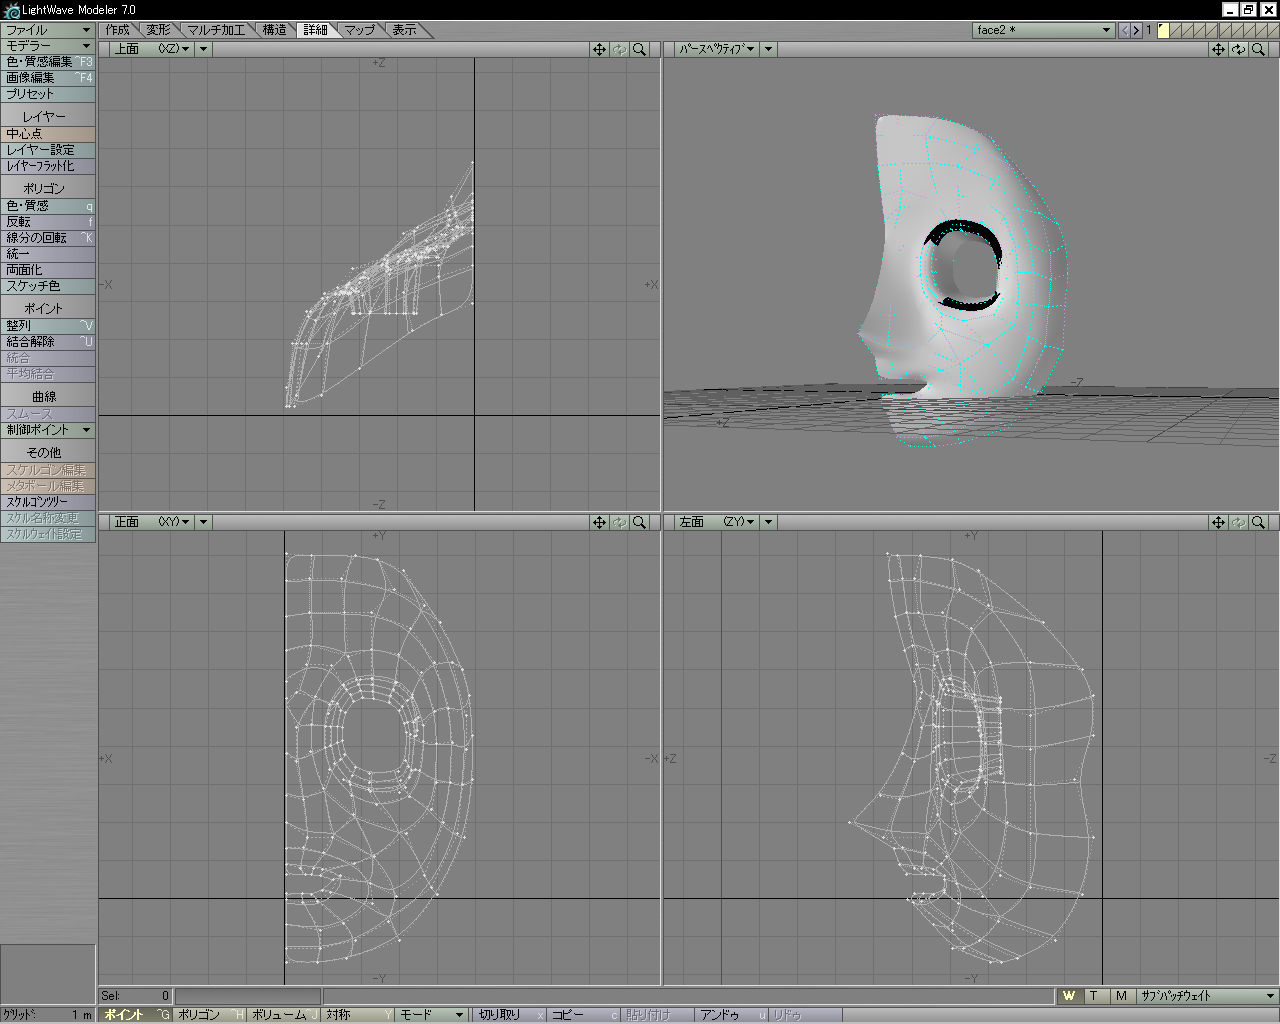Select the first yellow layer slot
1280x1024 pixels.
[1163, 30]
